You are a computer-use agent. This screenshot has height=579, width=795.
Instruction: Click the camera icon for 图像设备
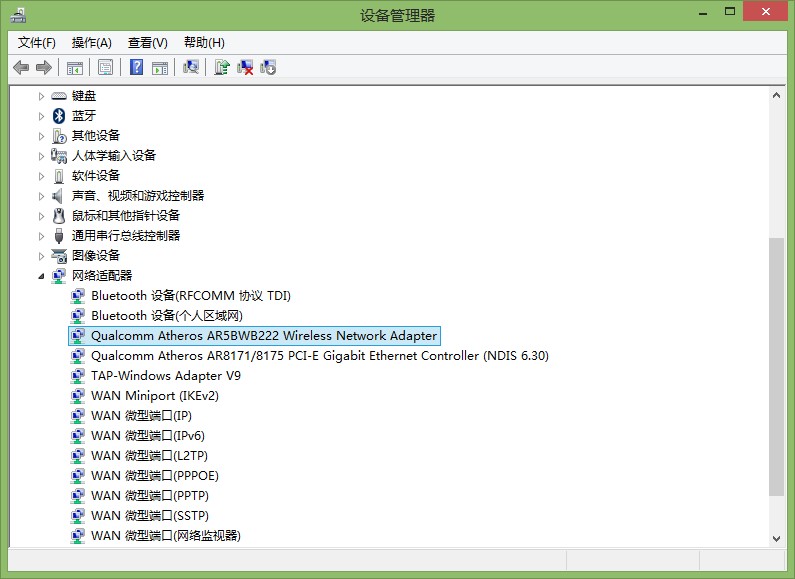pyautogui.click(x=59, y=256)
